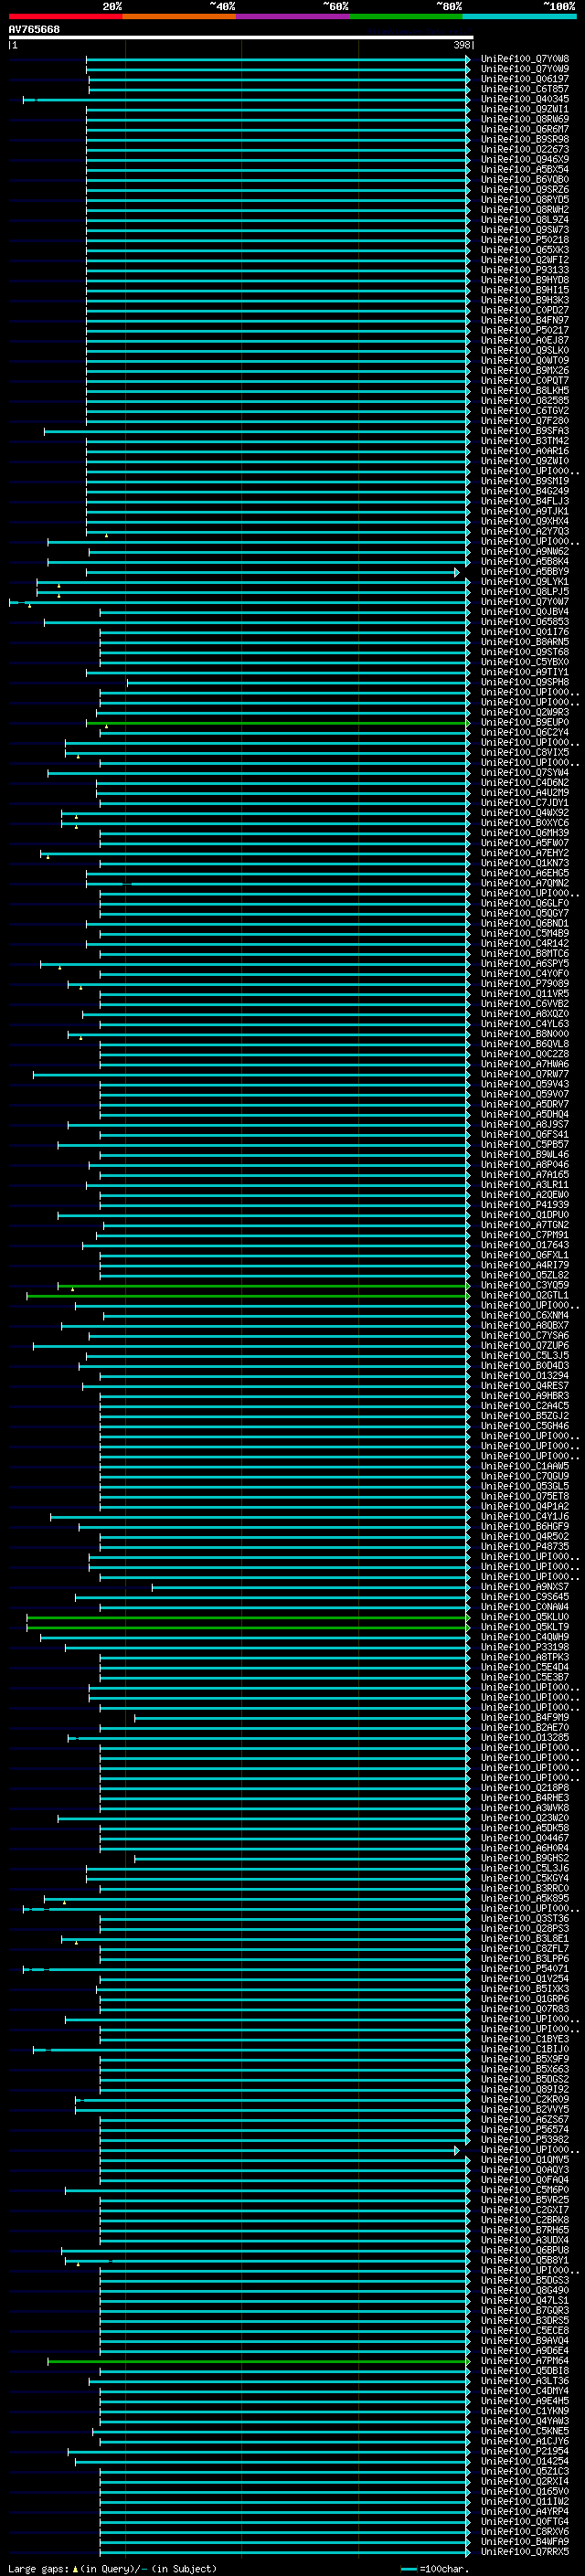Open hit UniRef100_P50218
Screen dimensions: 585x2576
pyautogui.click(x=524, y=240)
